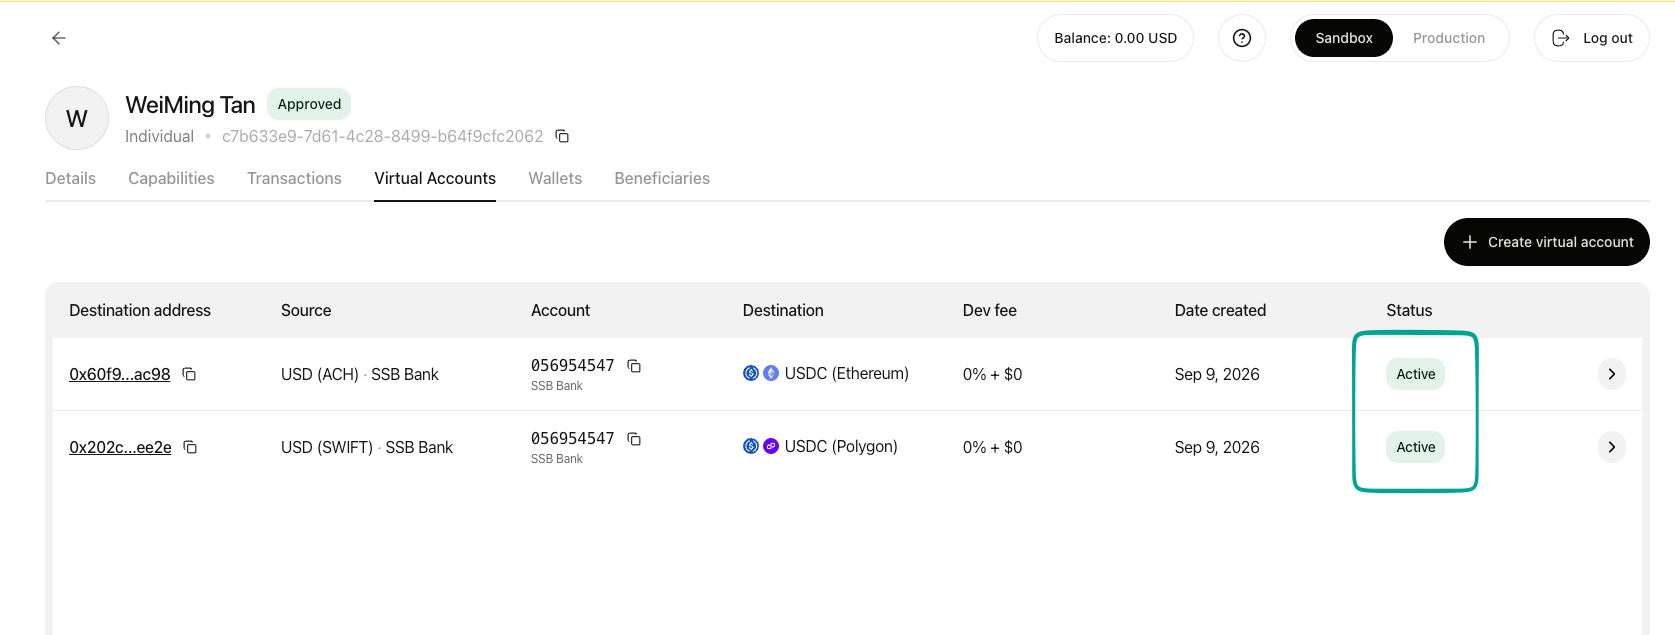Image resolution: width=1675 pixels, height=635 pixels.
Task: Click the Status column header
Action: (x=1409, y=310)
